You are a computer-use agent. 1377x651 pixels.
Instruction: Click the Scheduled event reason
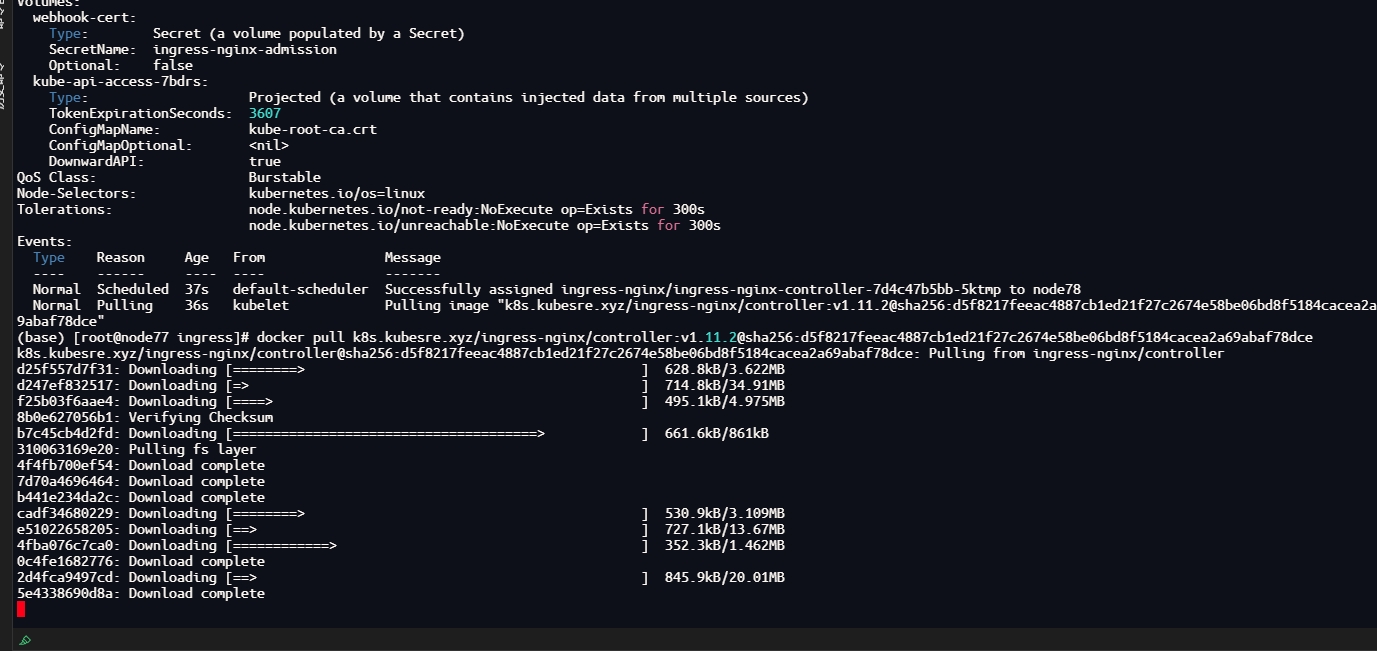point(132,290)
